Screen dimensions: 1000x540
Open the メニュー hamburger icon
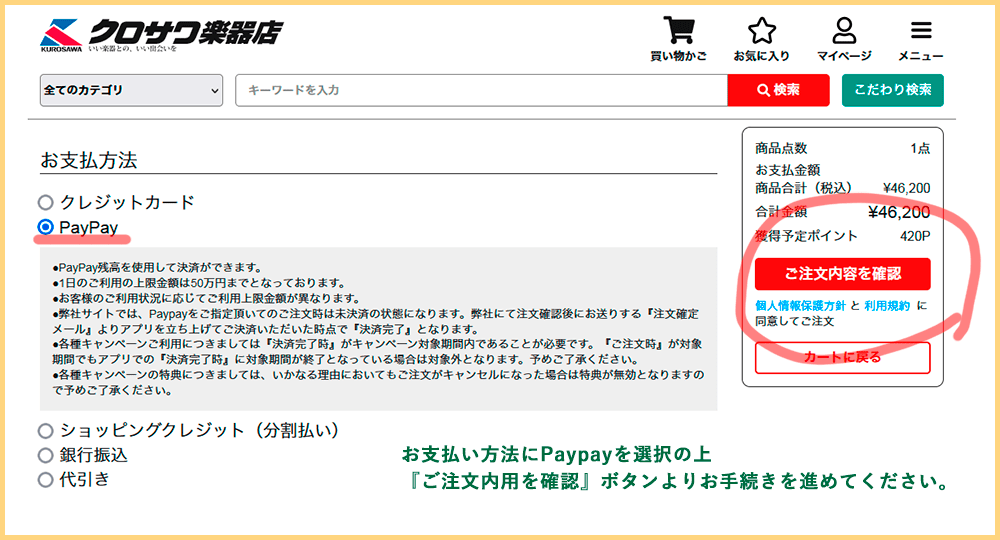pos(920,30)
